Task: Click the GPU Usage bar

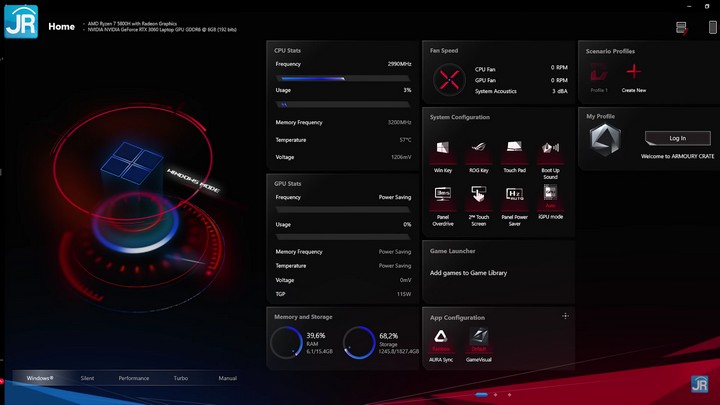Action: pyautogui.click(x=343, y=237)
